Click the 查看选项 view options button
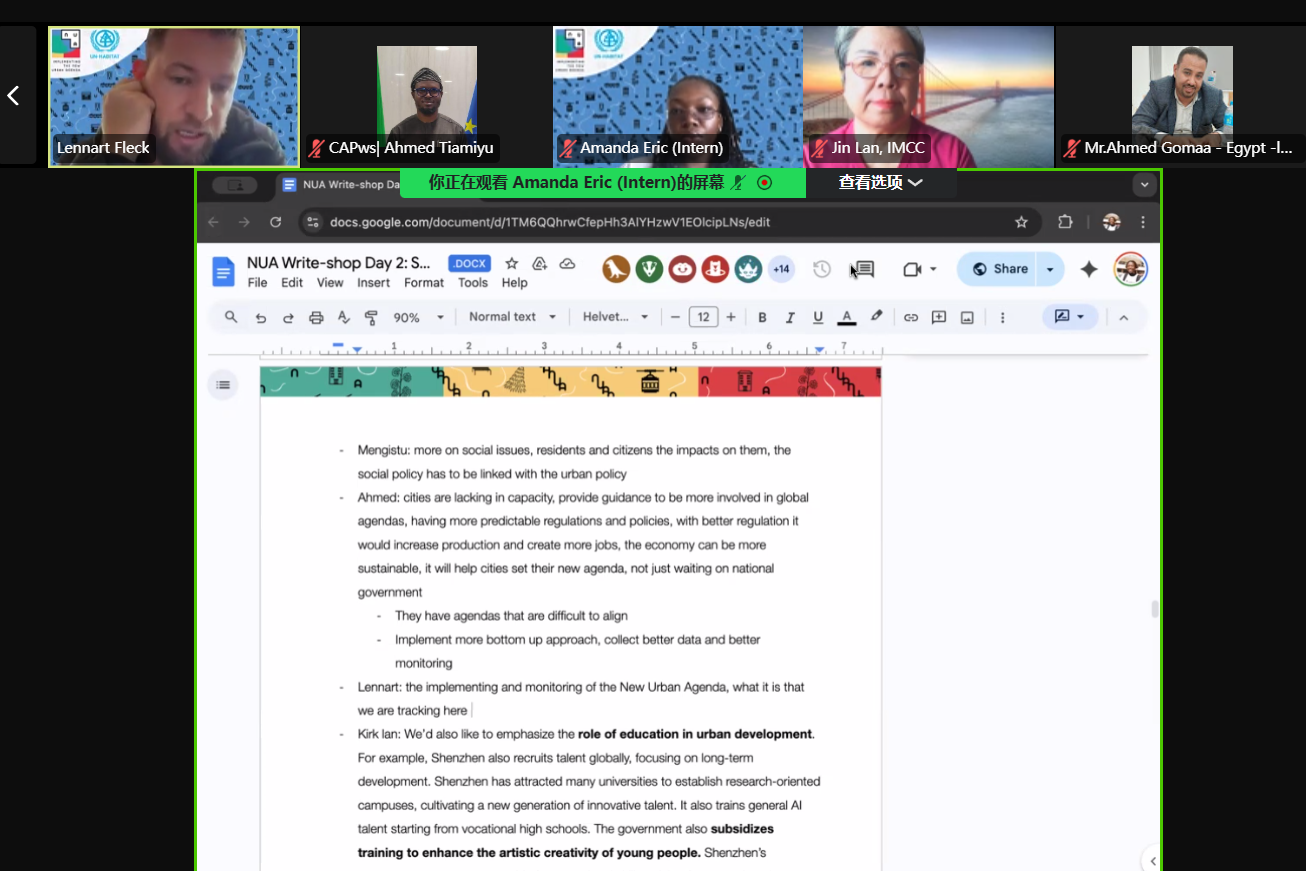The image size is (1306, 871). click(x=880, y=183)
